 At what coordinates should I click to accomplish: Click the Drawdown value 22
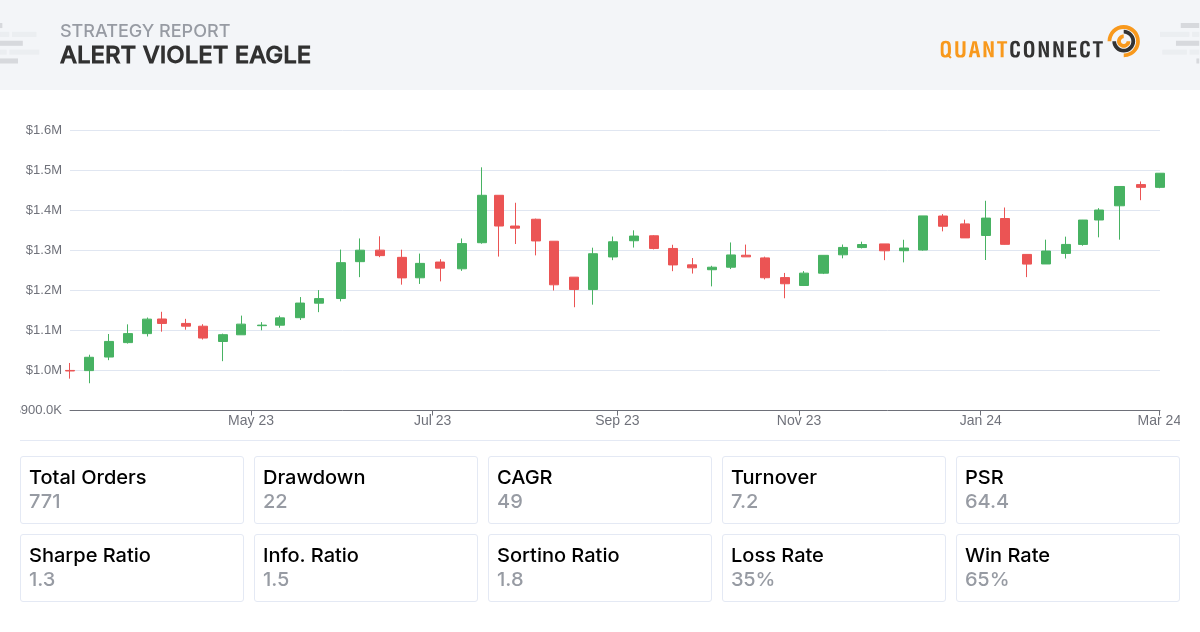tap(275, 501)
